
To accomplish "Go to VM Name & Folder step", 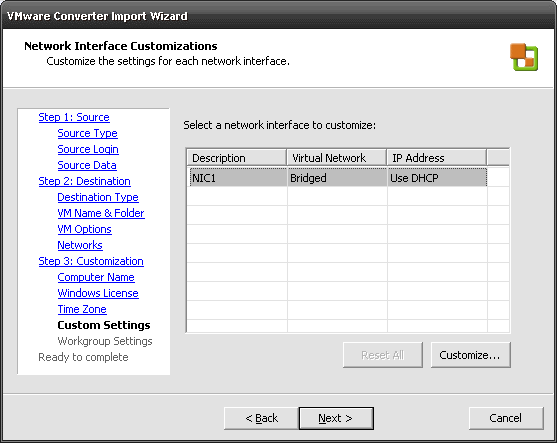I will pos(101,213).
